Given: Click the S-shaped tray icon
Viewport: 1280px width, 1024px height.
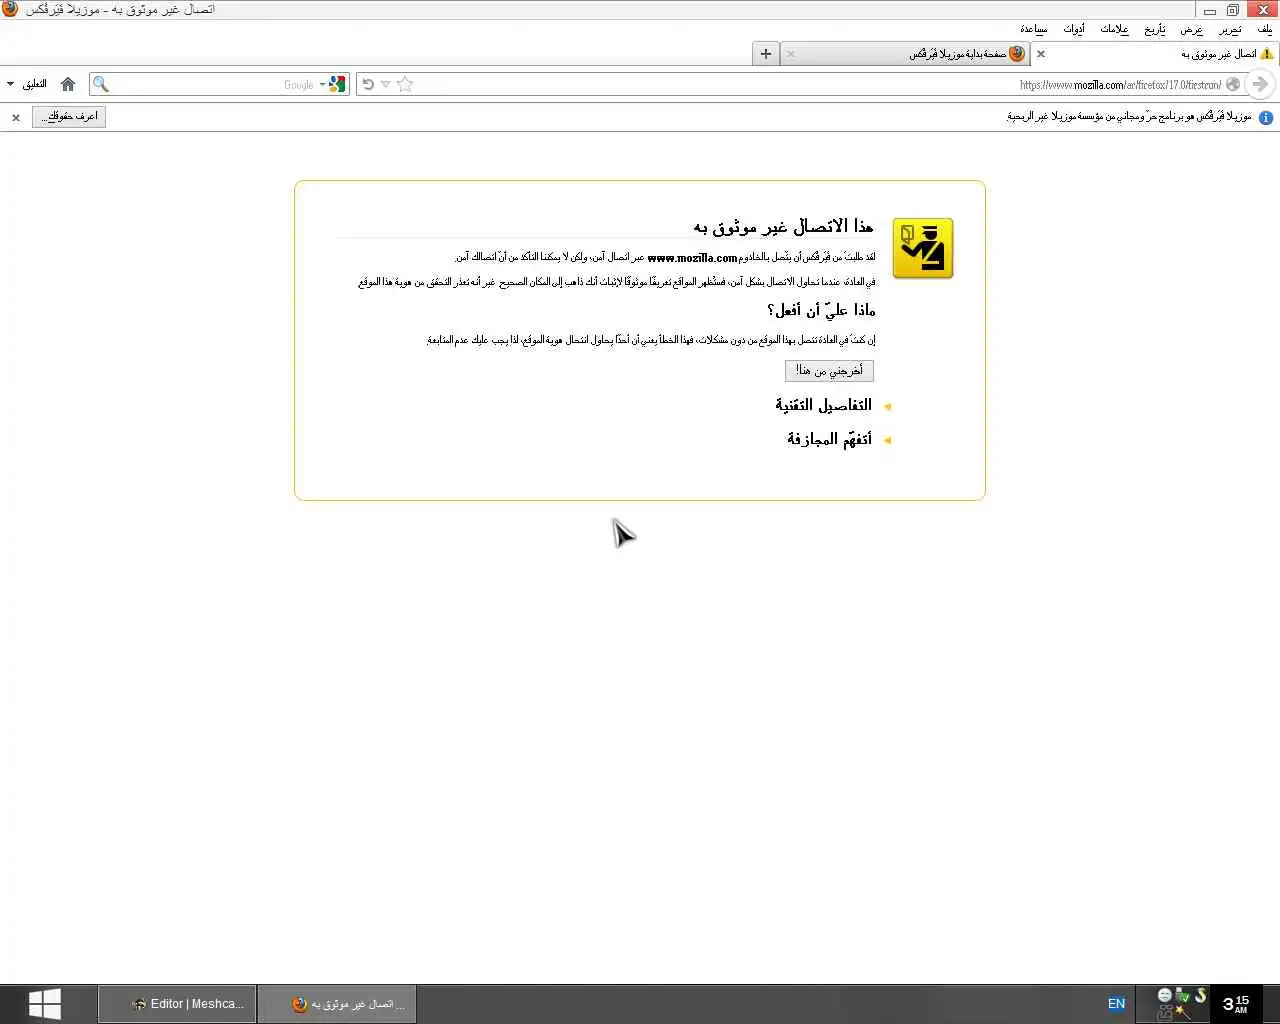Looking at the screenshot, I should [1200, 995].
